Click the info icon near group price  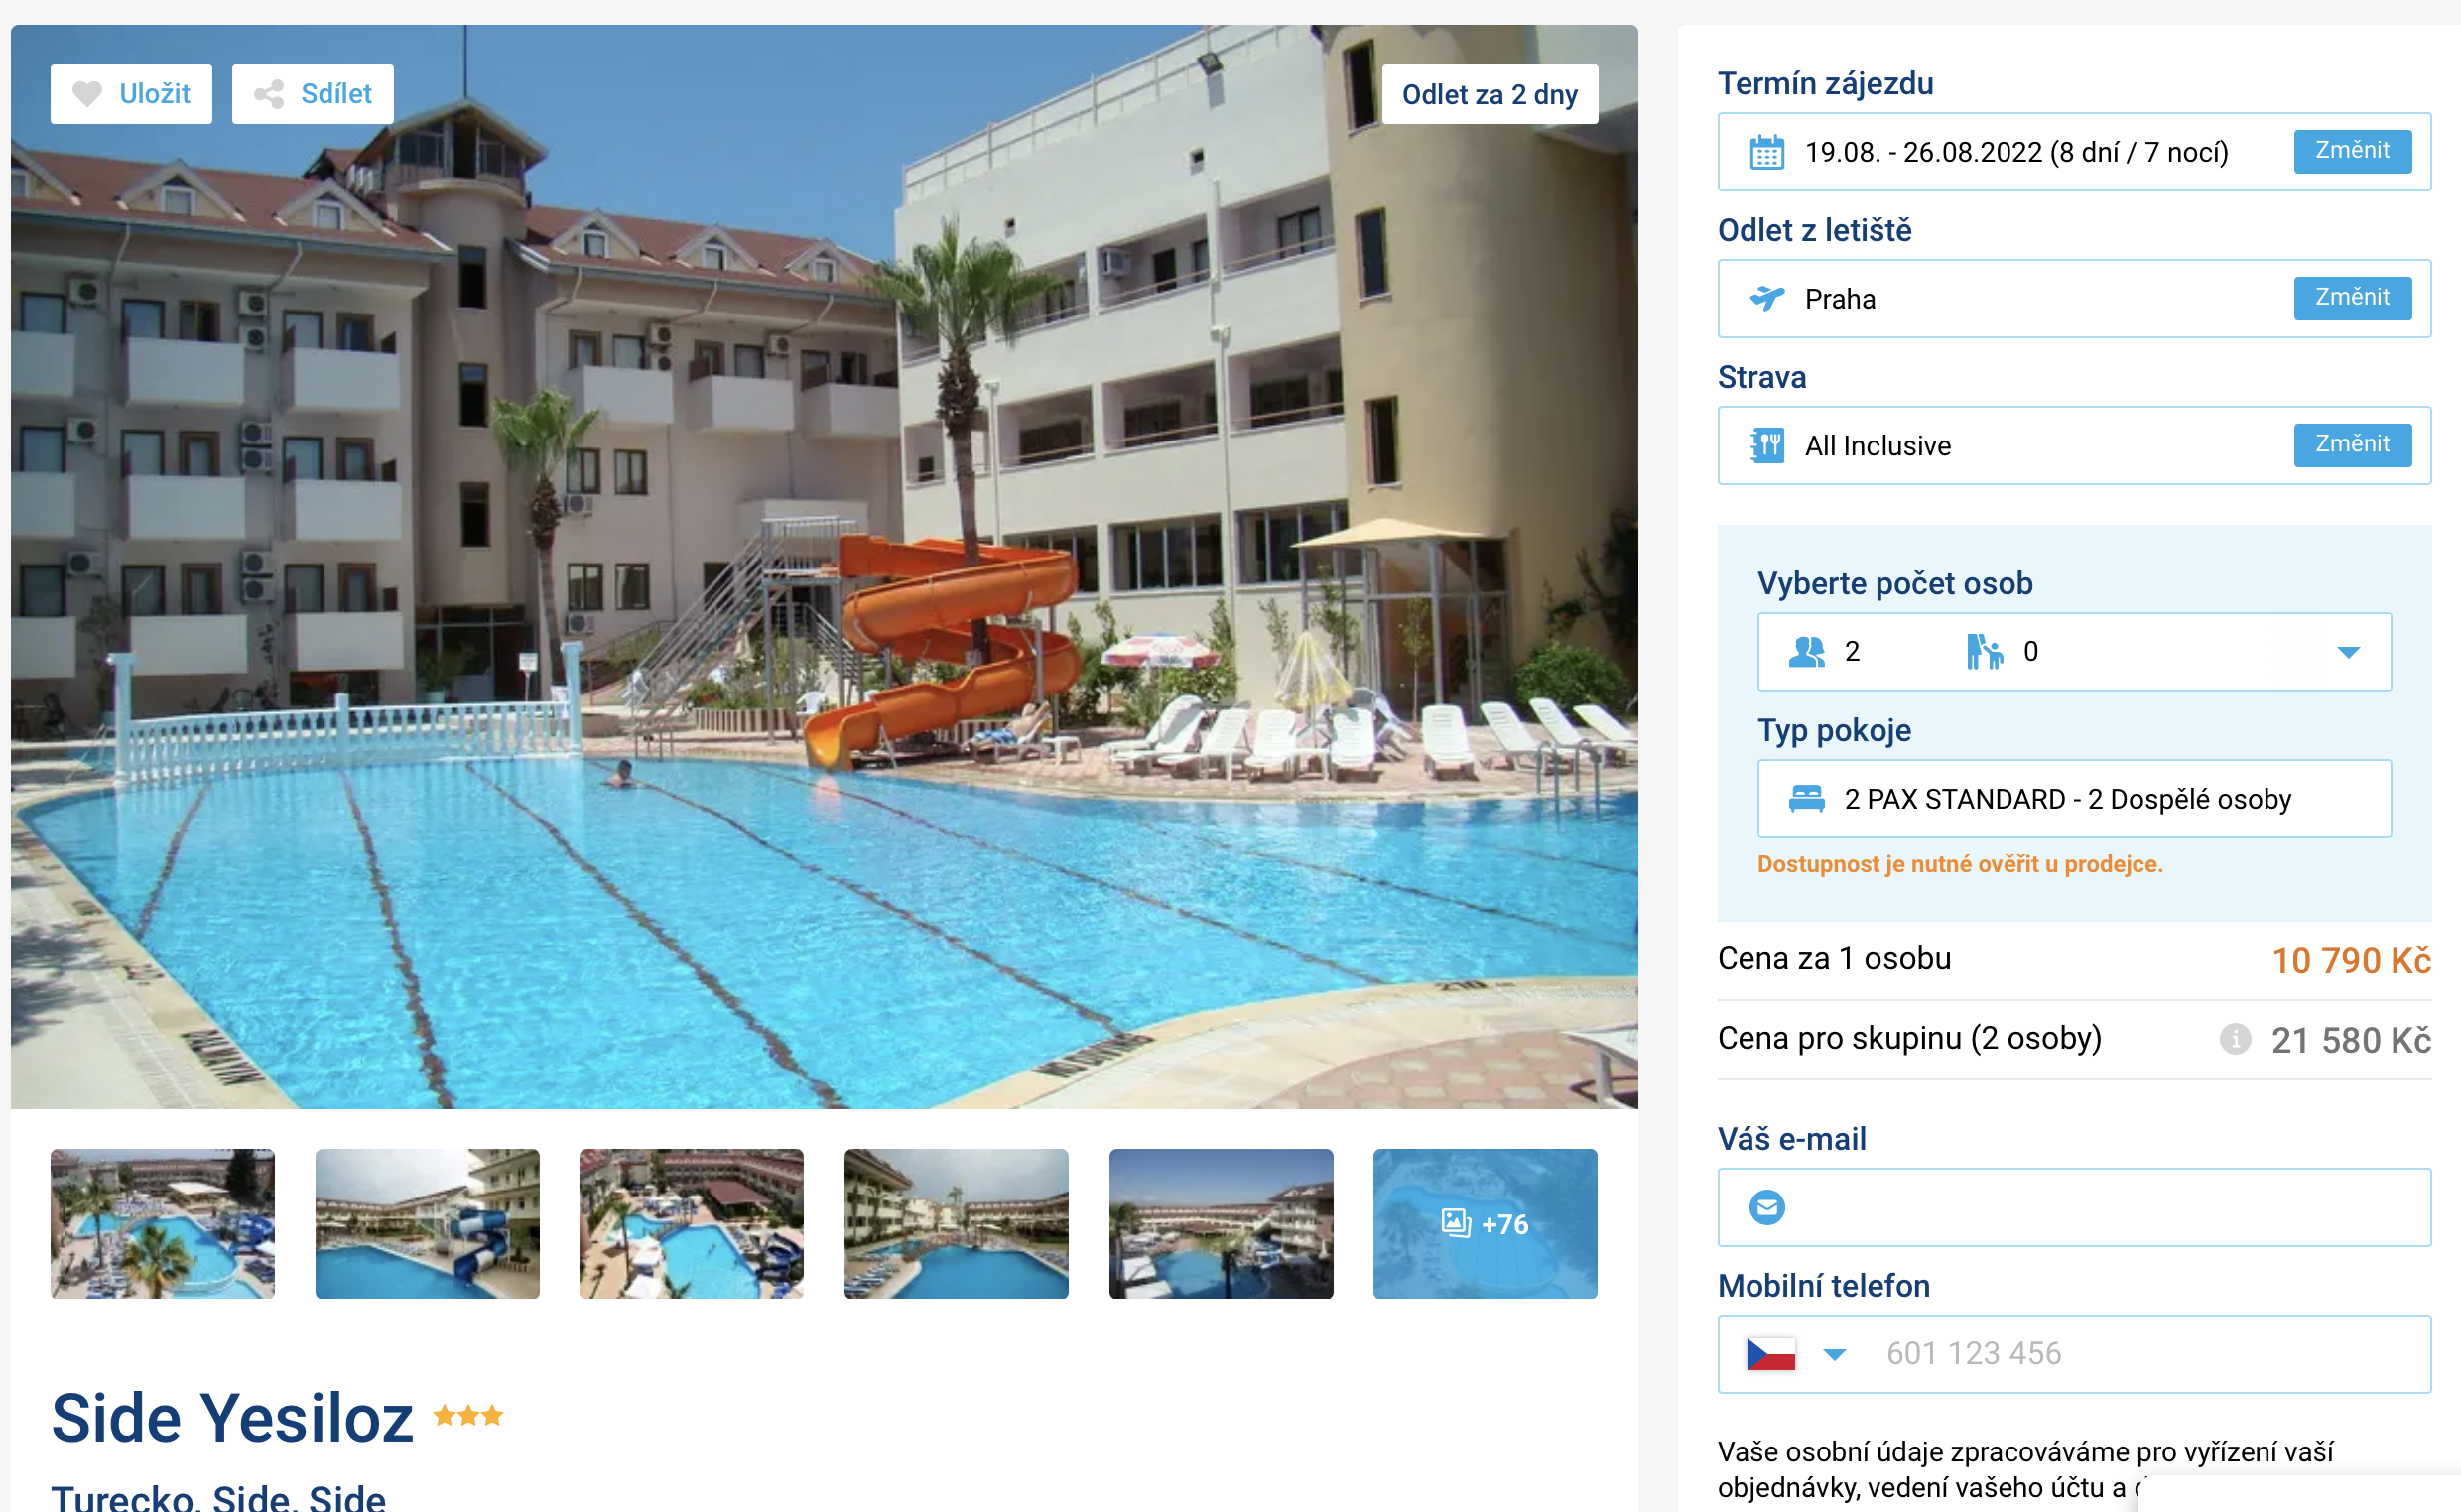[2234, 1039]
